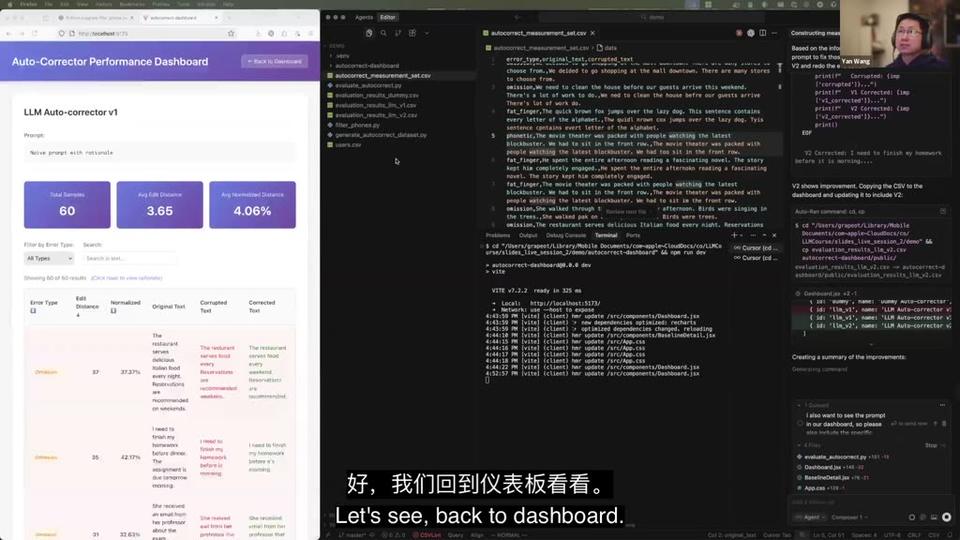Viewport: 960px width, 540px height.
Task: Click the white round icon in editor toolbar
Action: coord(751,33)
